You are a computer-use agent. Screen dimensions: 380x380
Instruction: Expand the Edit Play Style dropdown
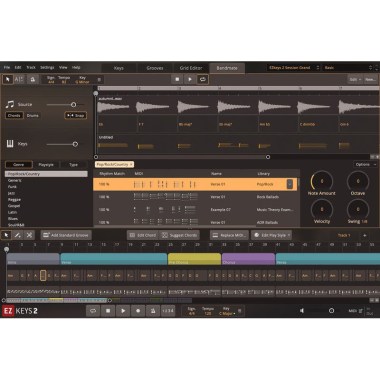tap(271, 235)
